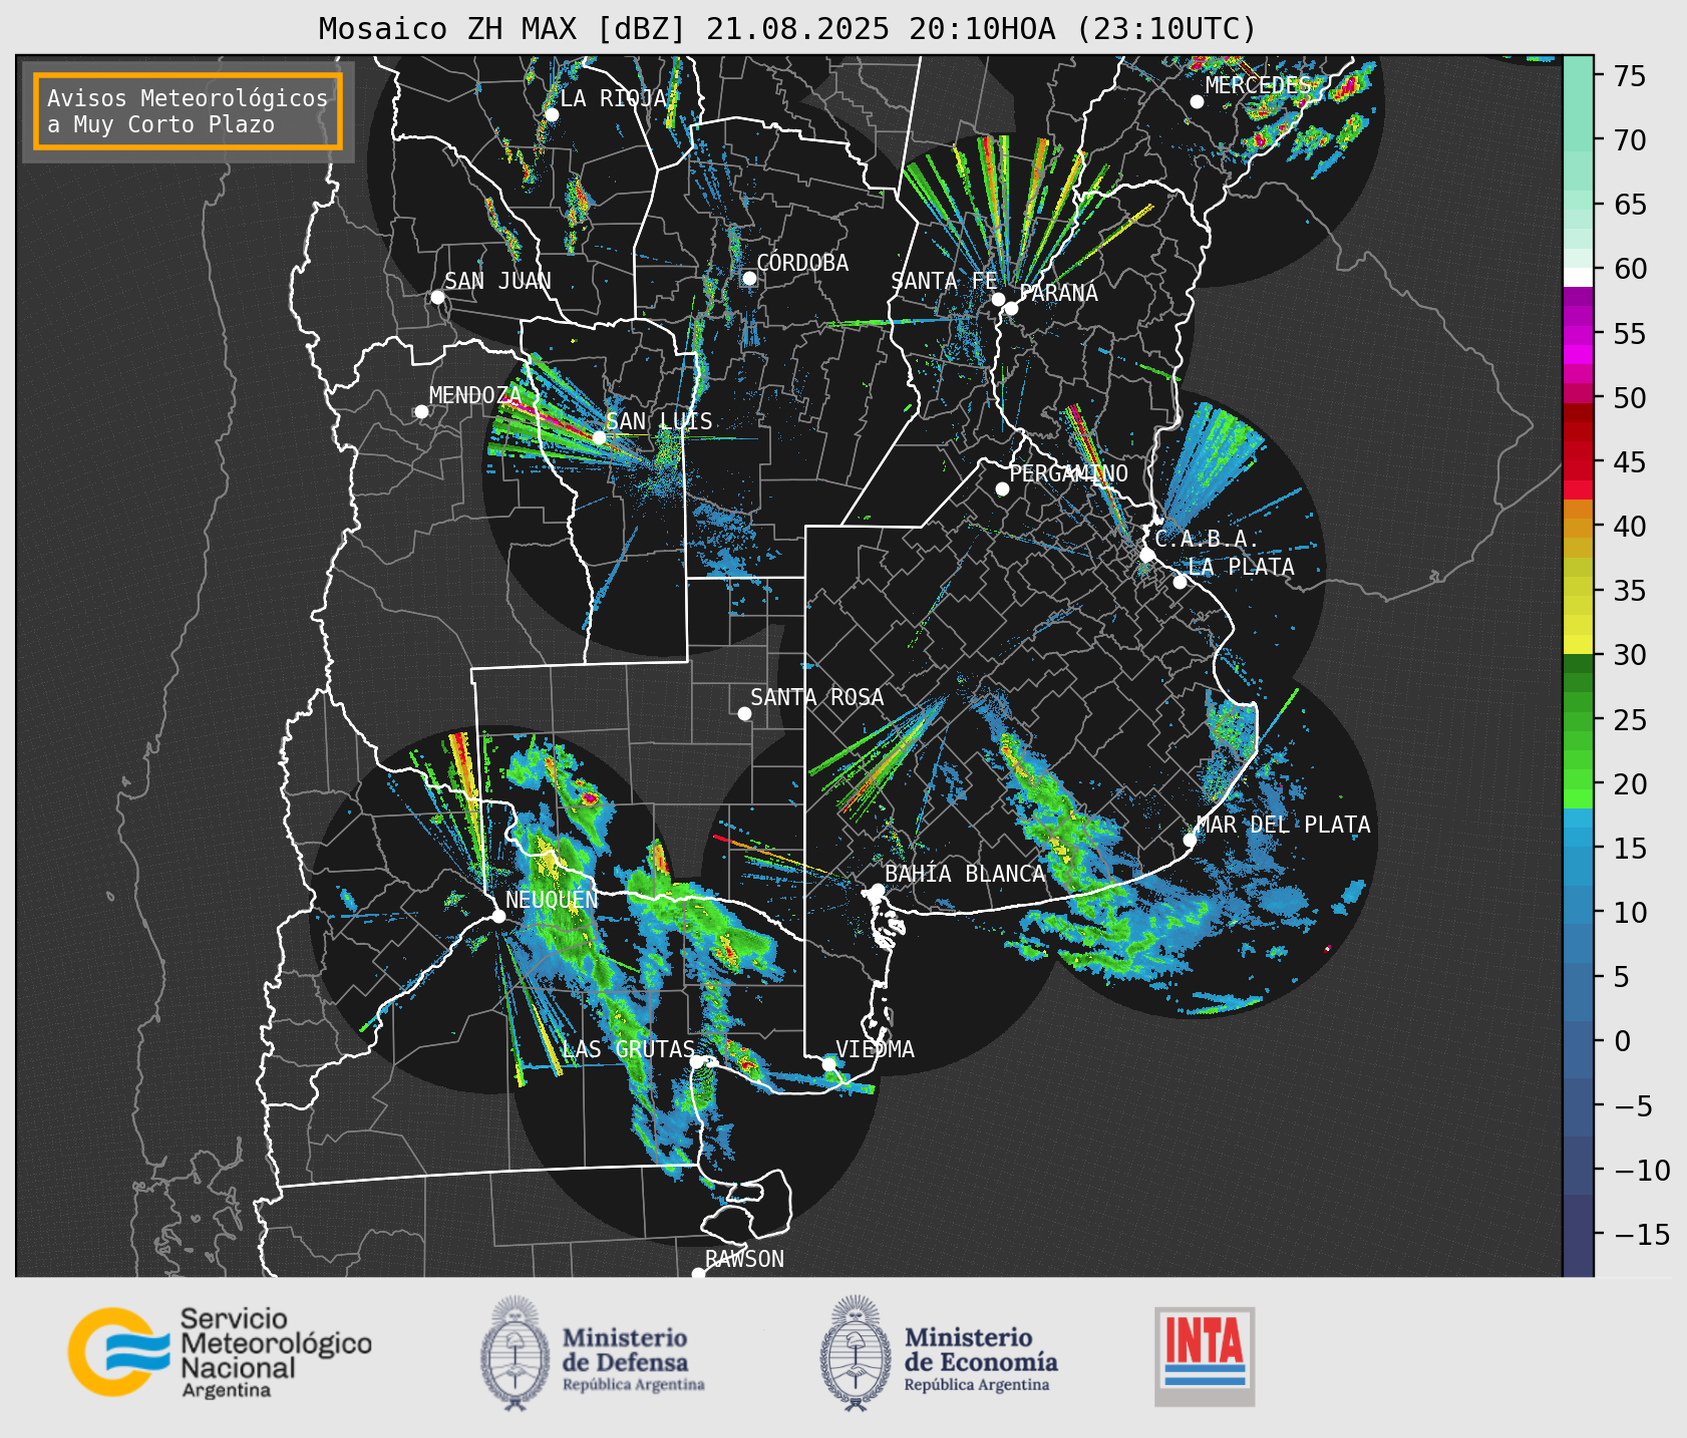
Task: Click the SAN LUIS city marker dot
Action: coord(599,437)
